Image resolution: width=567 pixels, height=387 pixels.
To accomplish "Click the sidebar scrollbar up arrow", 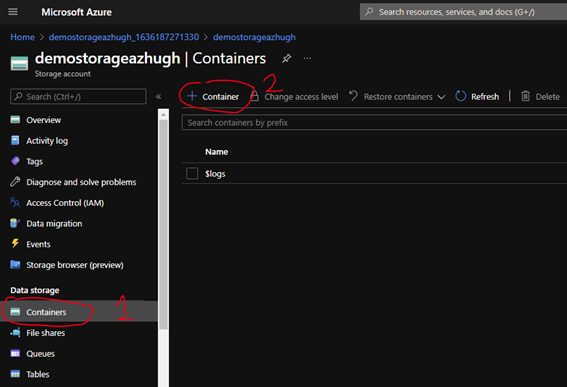I will tap(163, 114).
